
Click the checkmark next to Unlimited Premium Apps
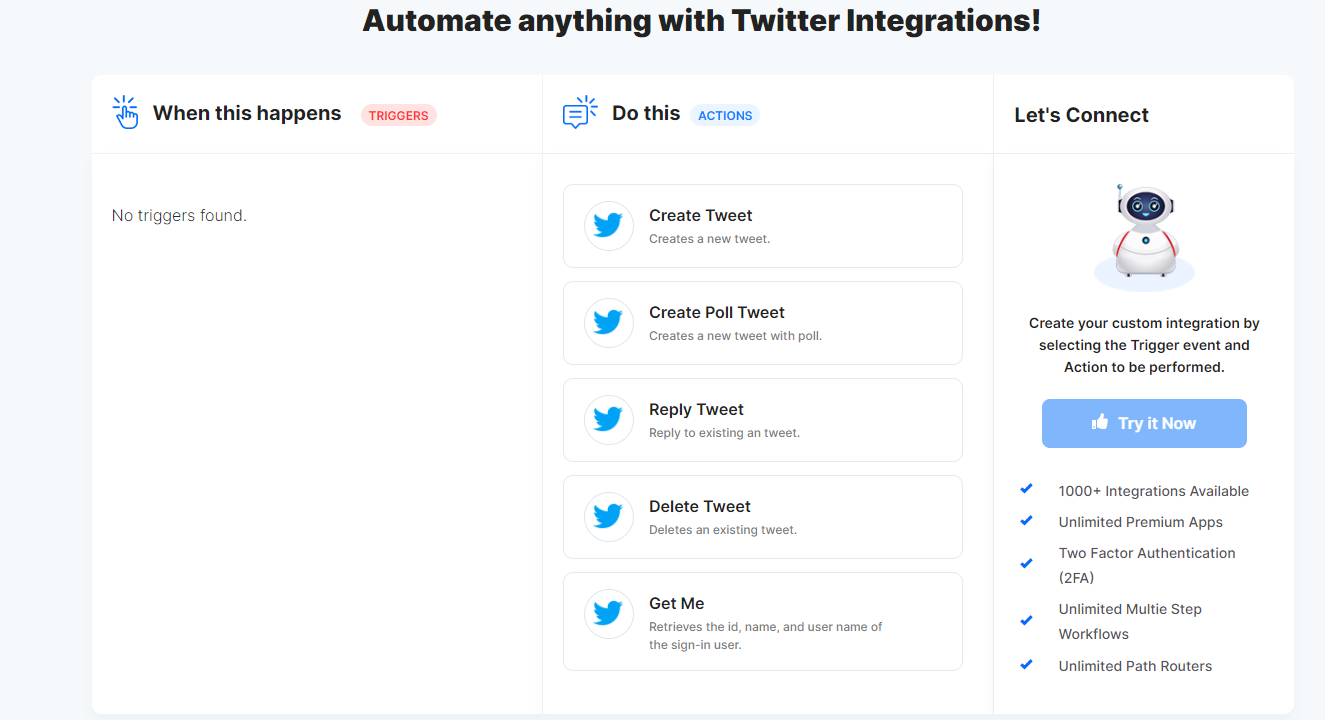pyautogui.click(x=1026, y=521)
